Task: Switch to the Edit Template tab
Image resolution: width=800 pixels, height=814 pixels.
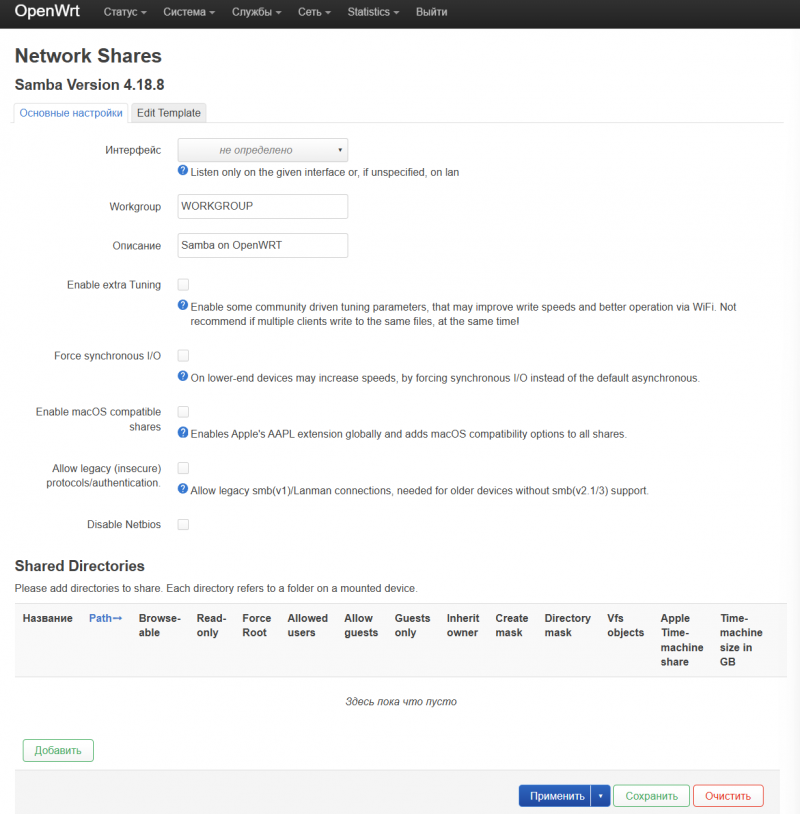Action: coord(168,113)
